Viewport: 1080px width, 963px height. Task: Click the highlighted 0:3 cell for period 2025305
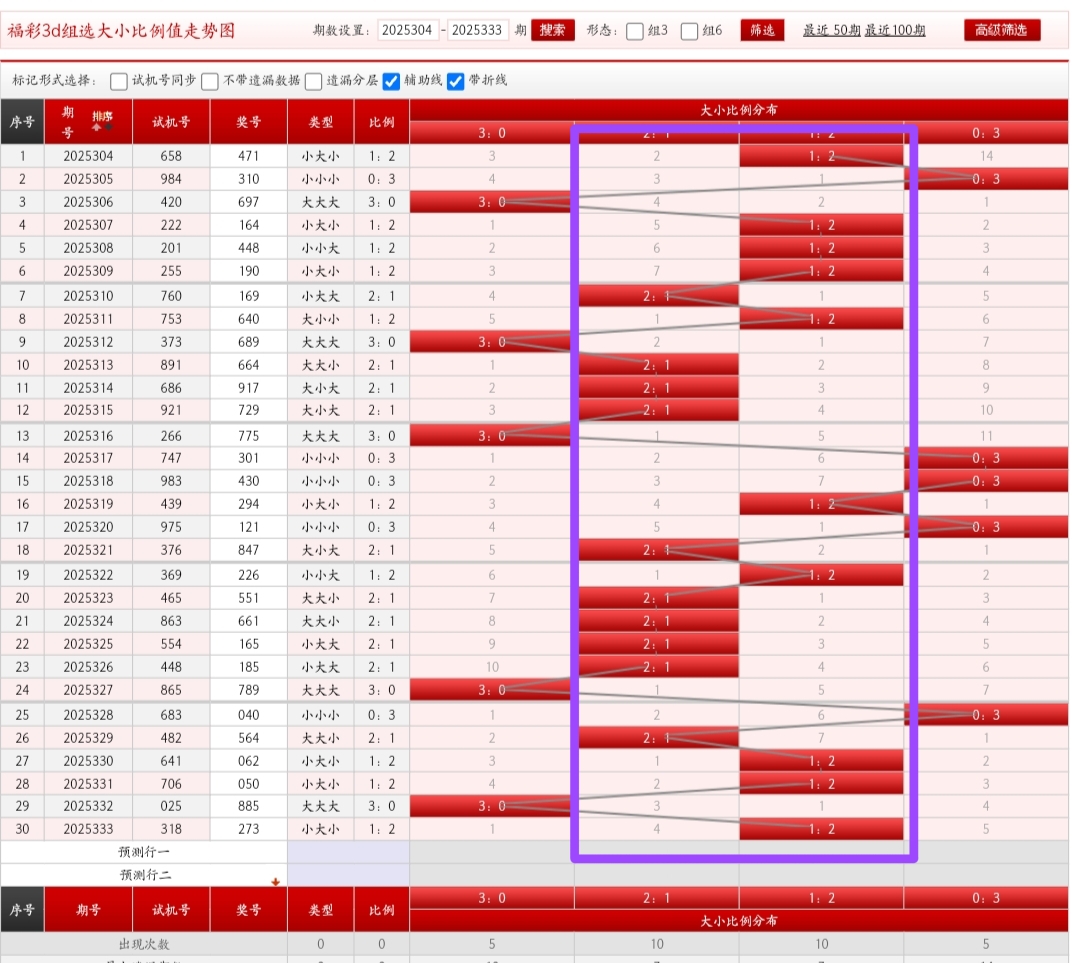point(985,179)
